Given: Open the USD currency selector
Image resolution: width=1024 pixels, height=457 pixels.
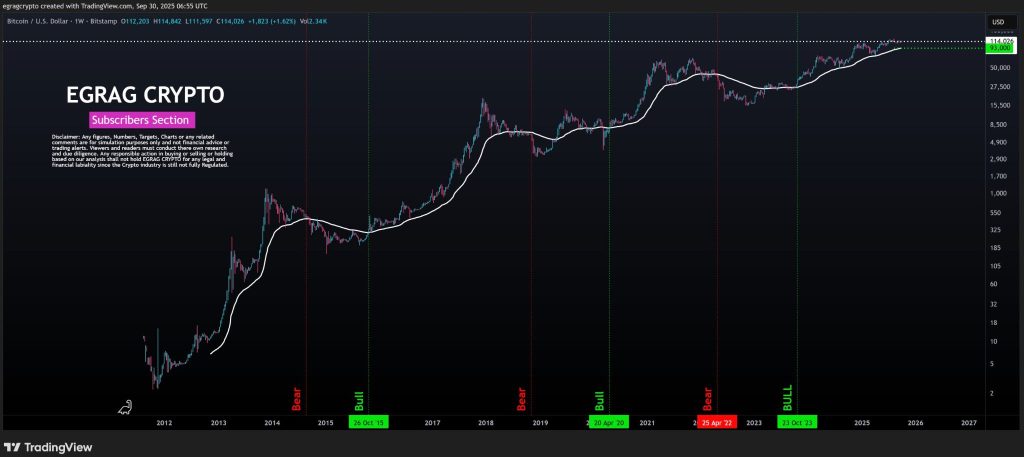Looking at the screenshot, I should coord(997,21).
